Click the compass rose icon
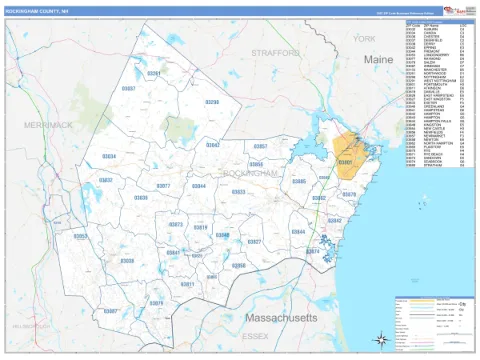Screen dimensions: 480x360 (381, 340)
